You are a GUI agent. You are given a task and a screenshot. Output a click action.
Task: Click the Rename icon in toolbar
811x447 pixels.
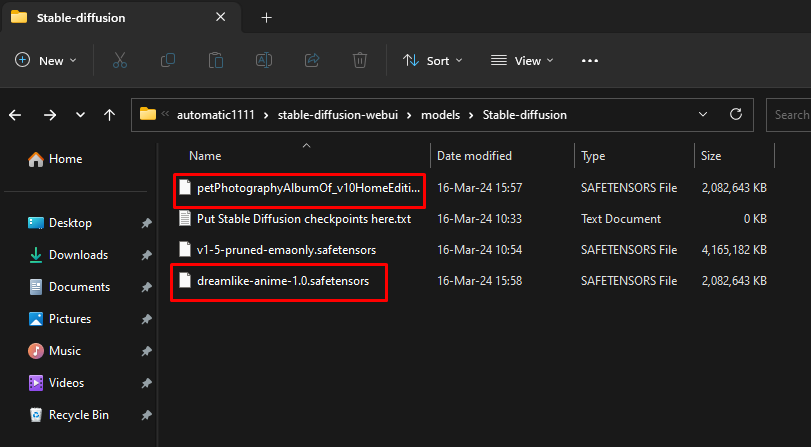point(264,61)
